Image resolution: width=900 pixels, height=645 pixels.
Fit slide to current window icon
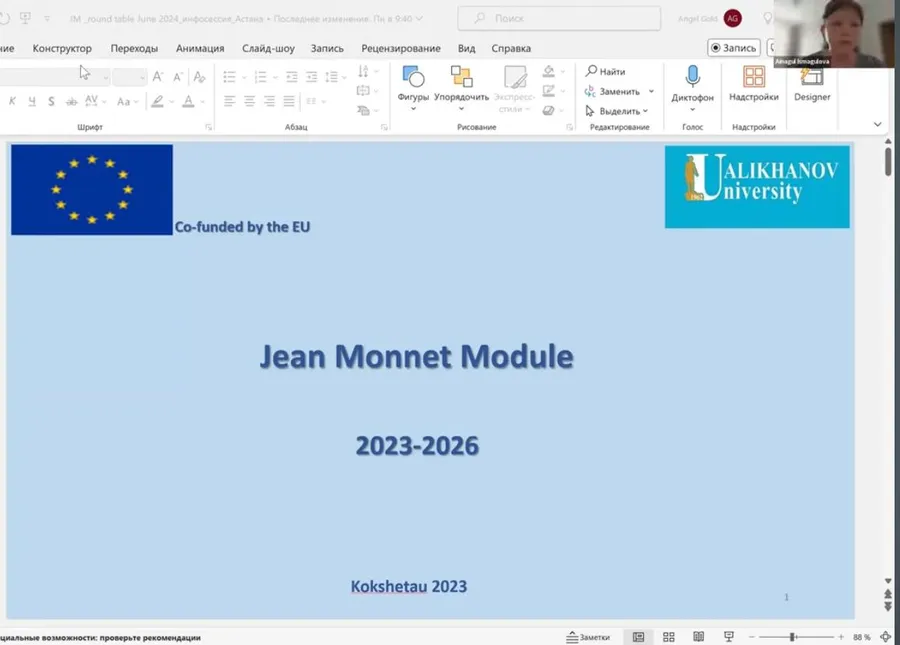tap(885, 637)
